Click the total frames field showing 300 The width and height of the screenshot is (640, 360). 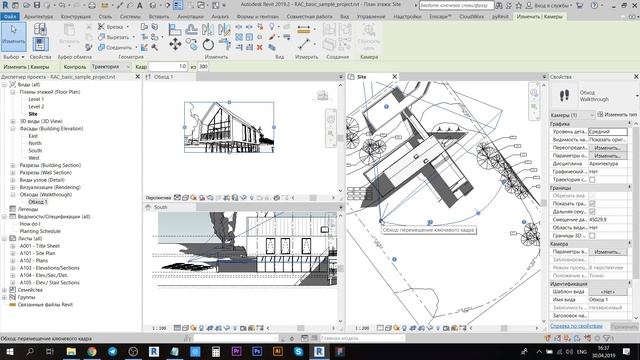(203, 67)
